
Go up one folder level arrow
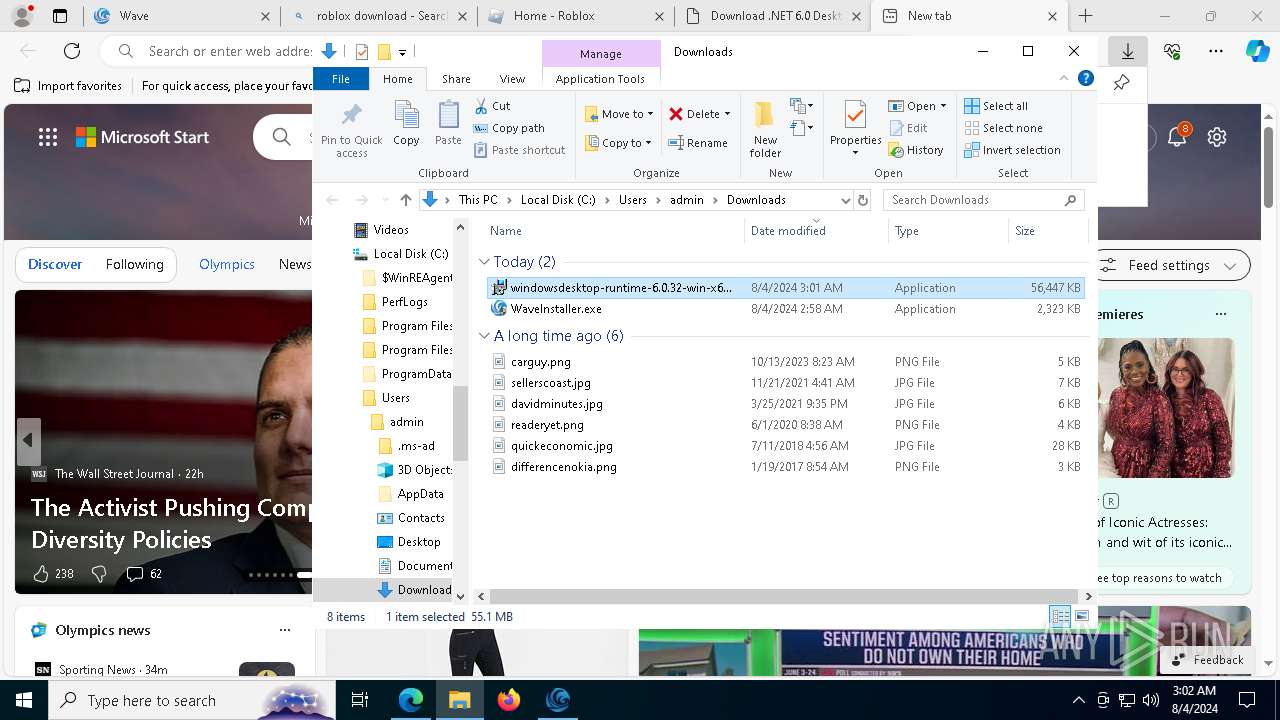pyautogui.click(x=405, y=200)
